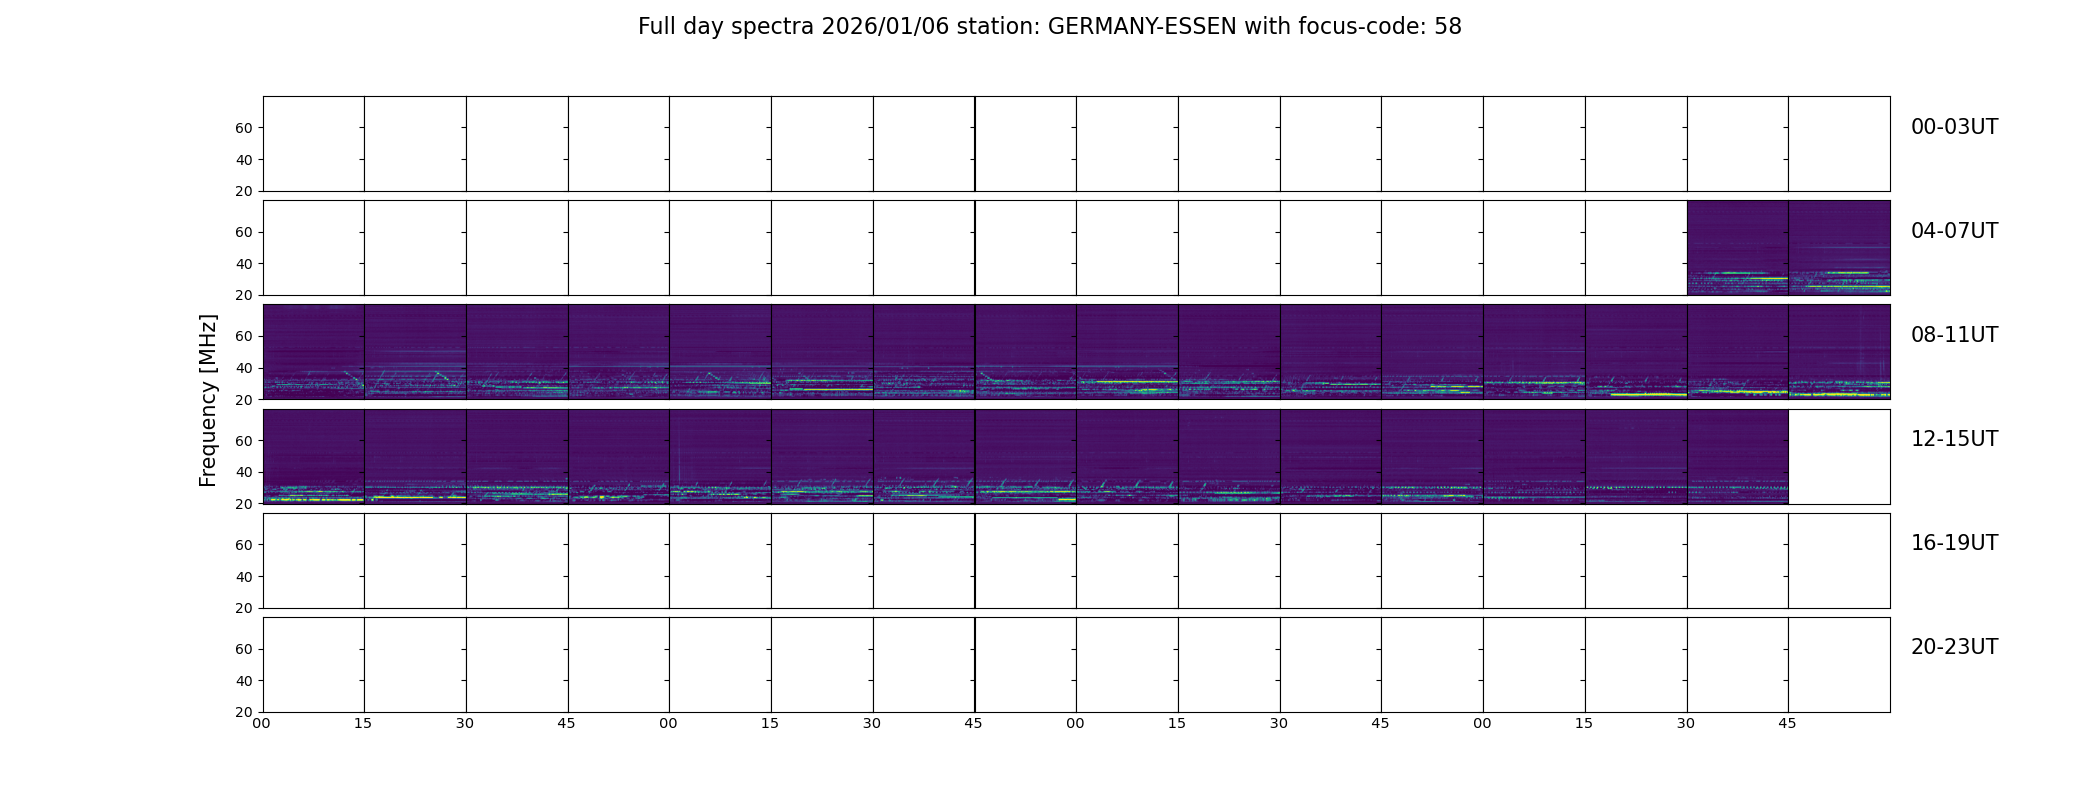Open the first spectrogram panel of 12-15UT row

point(314,456)
